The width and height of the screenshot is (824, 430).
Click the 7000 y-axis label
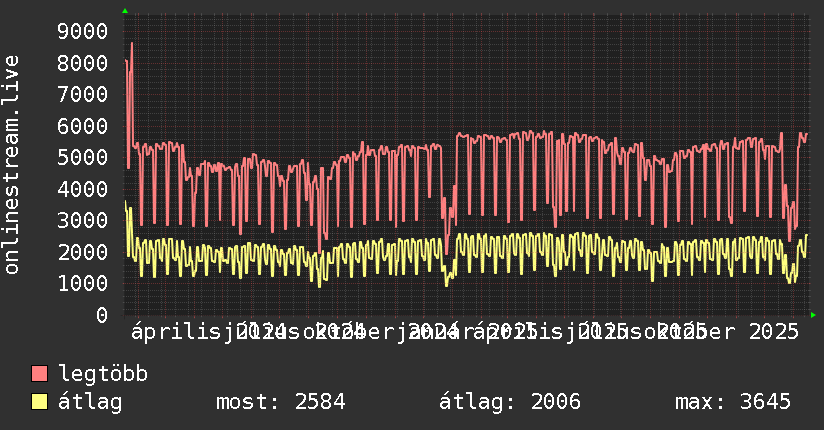coord(83,95)
